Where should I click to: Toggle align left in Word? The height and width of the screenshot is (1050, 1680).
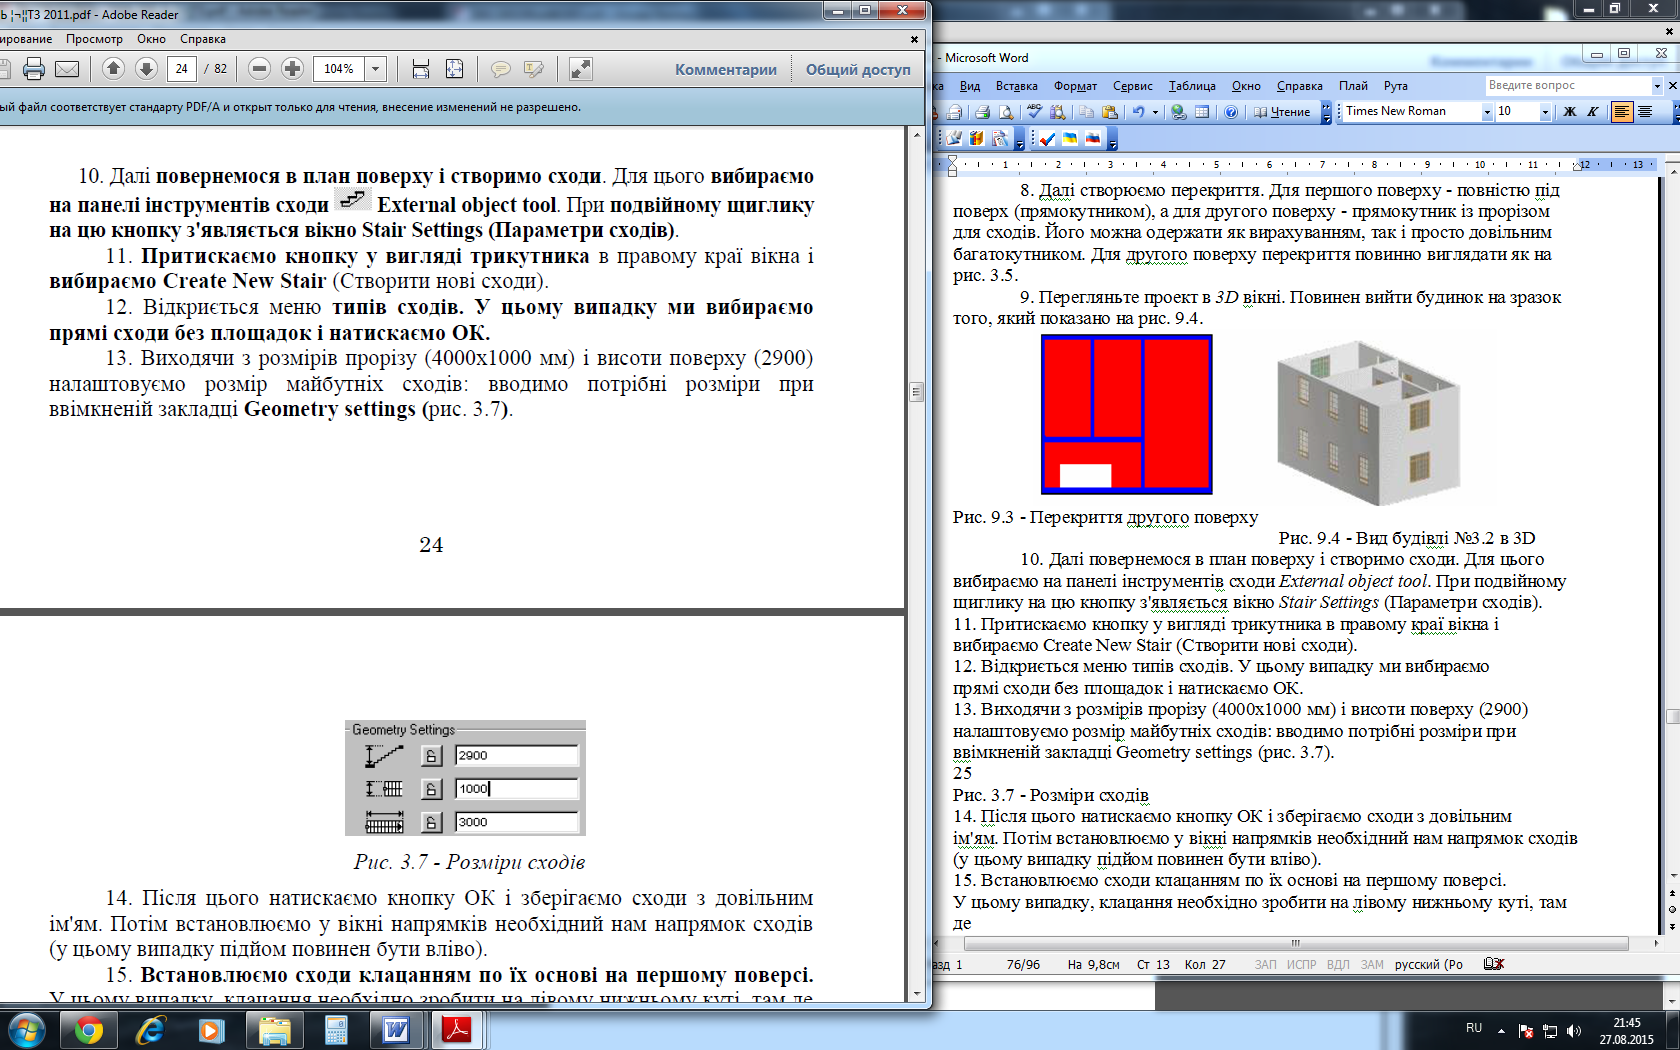click(x=1622, y=111)
